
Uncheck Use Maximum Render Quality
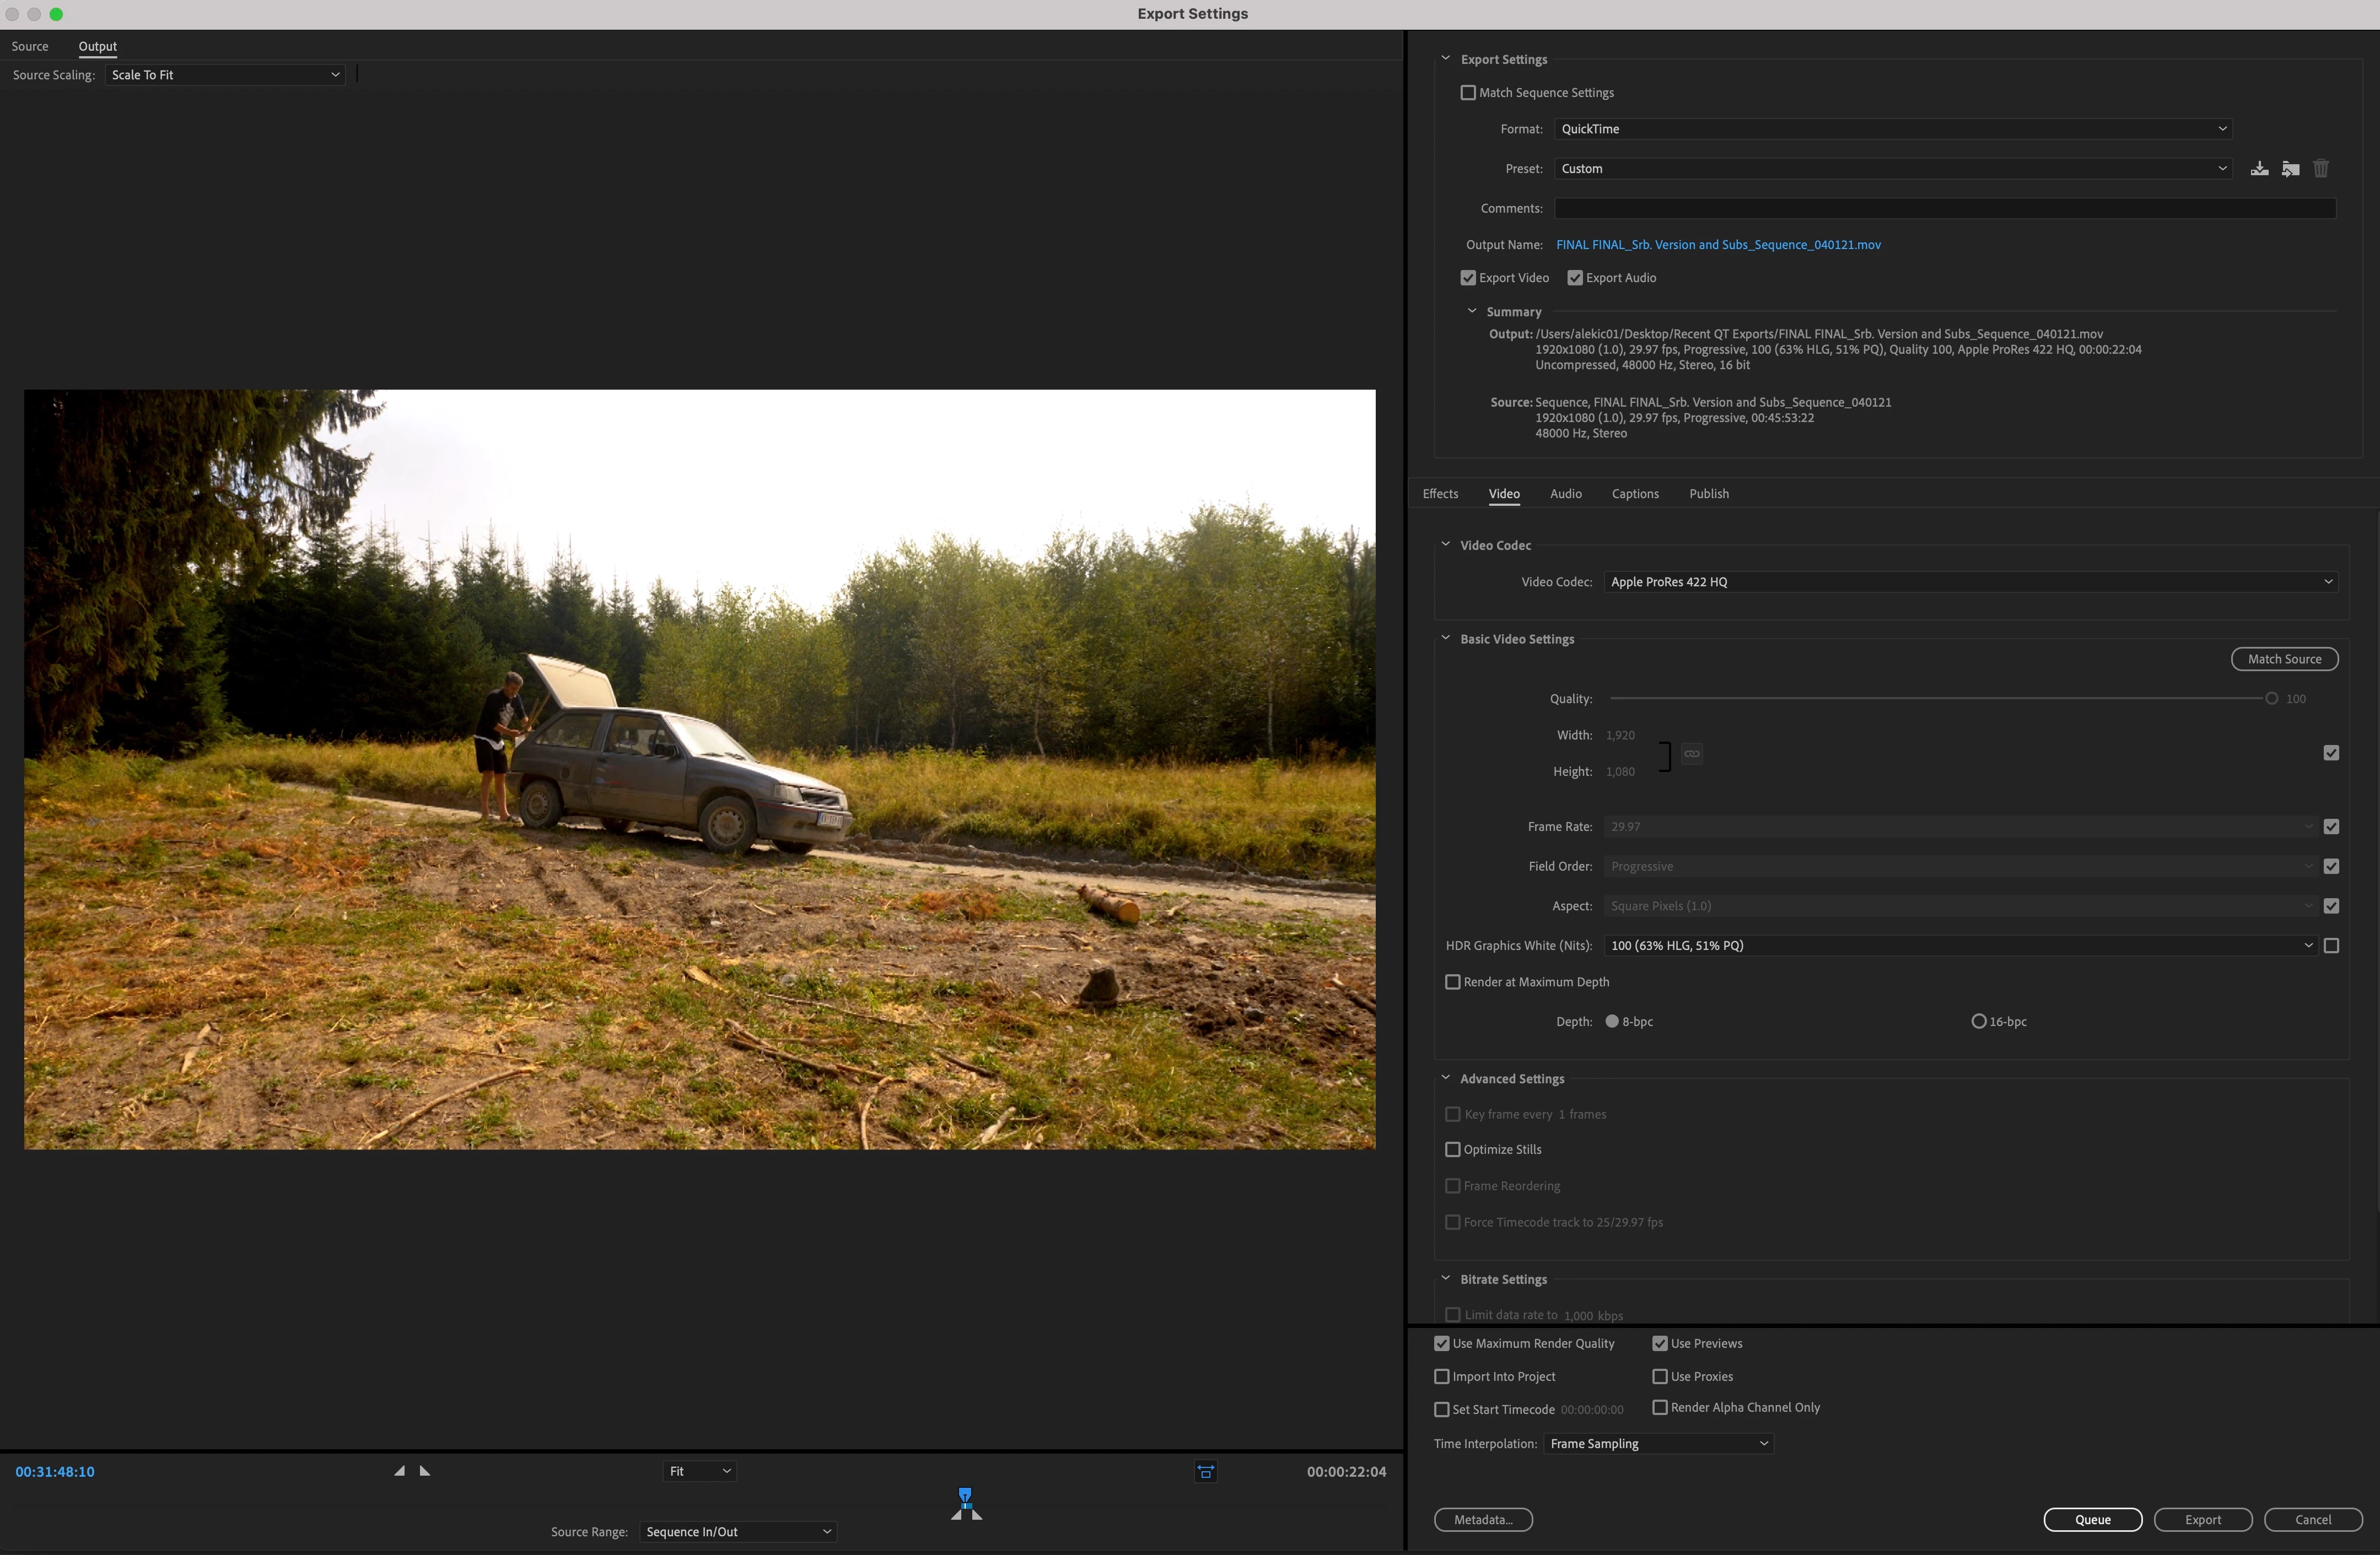pos(1442,1343)
